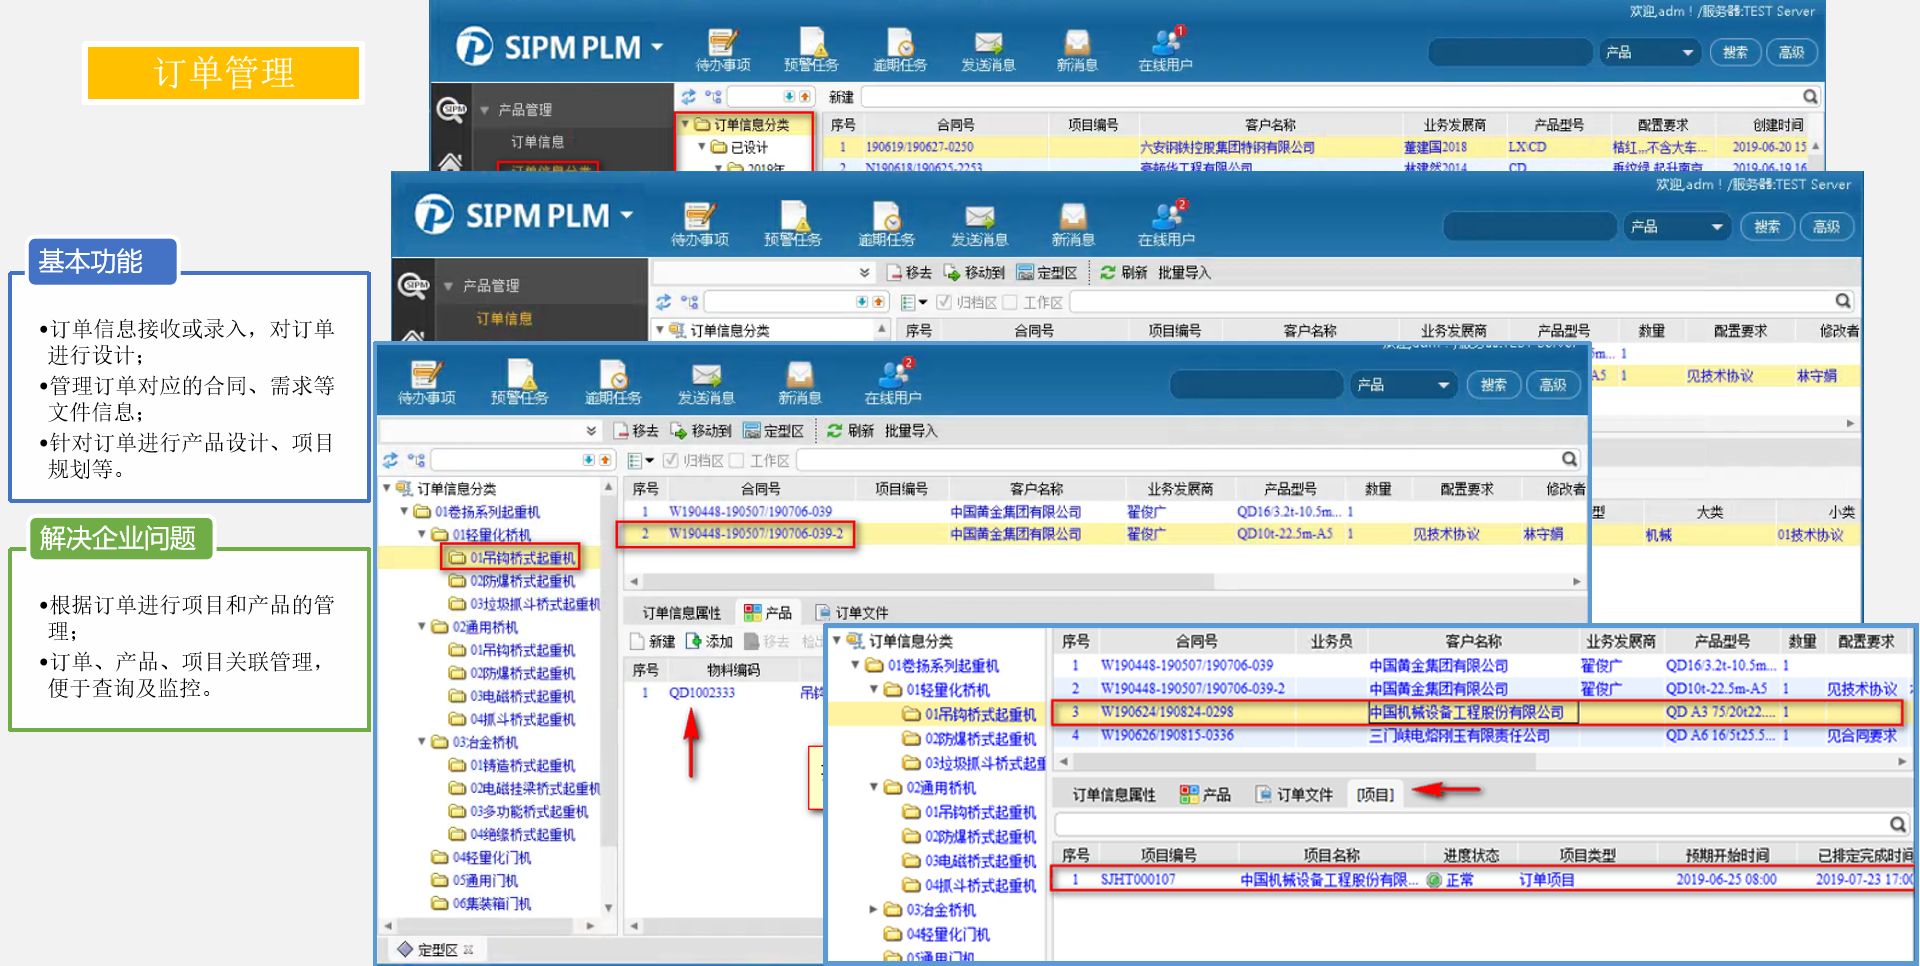Select the 定型区 tab at bottom left

[436, 949]
